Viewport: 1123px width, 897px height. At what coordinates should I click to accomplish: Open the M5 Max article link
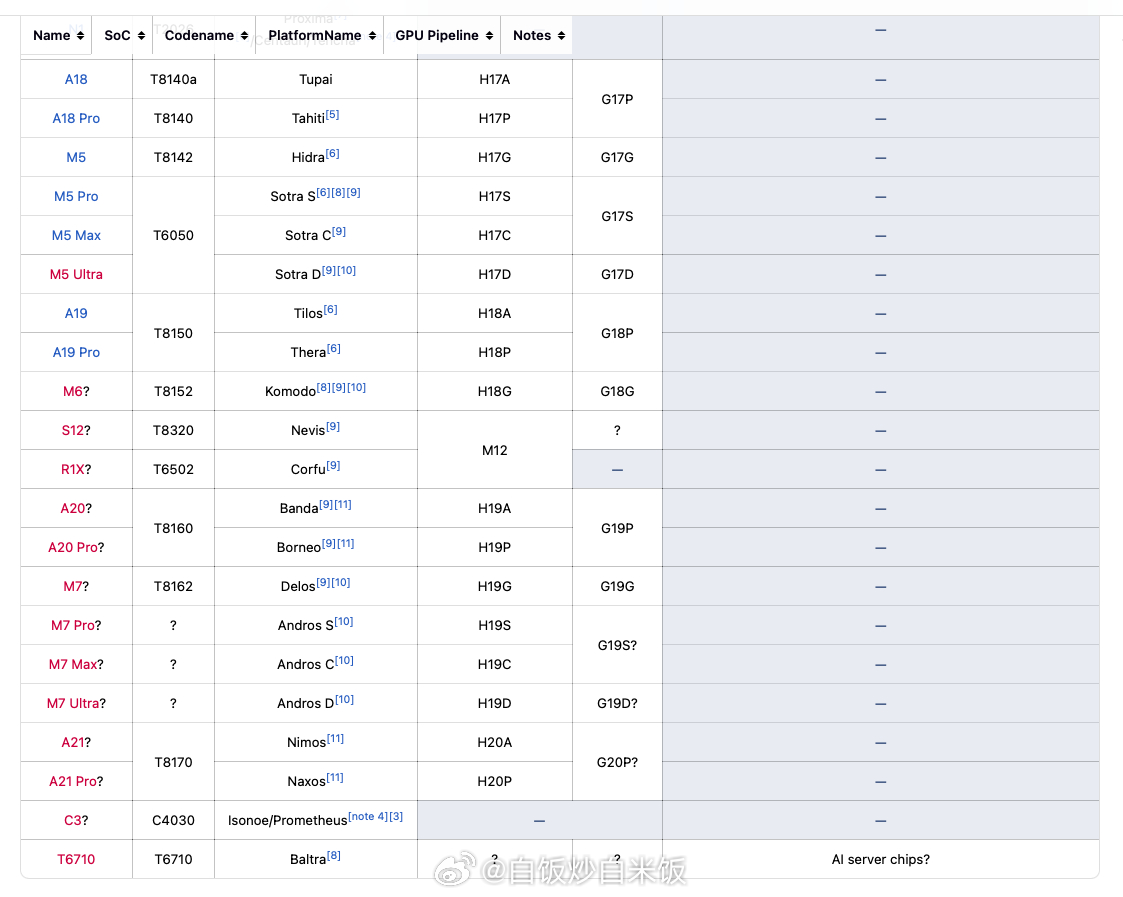point(76,235)
